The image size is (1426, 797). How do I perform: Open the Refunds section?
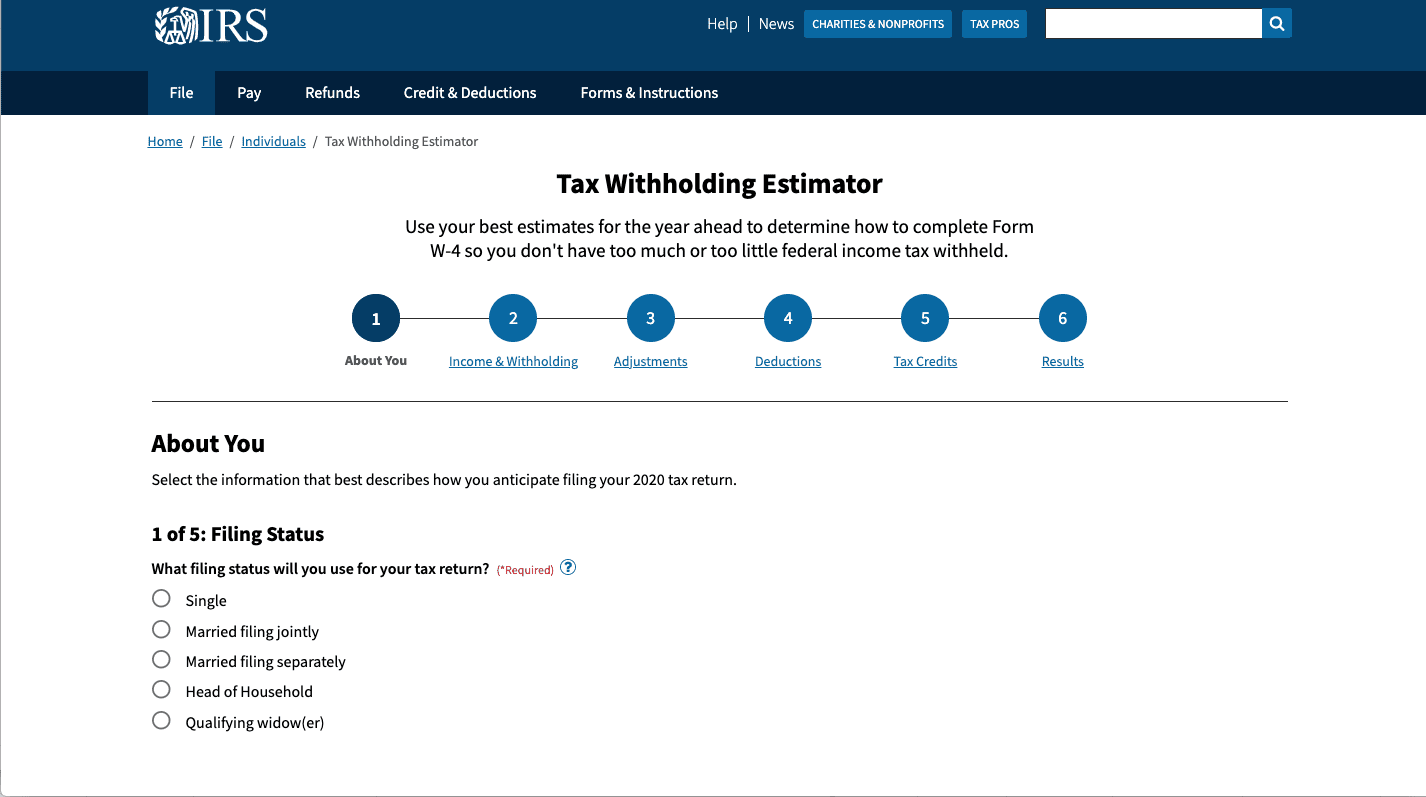pyautogui.click(x=332, y=92)
